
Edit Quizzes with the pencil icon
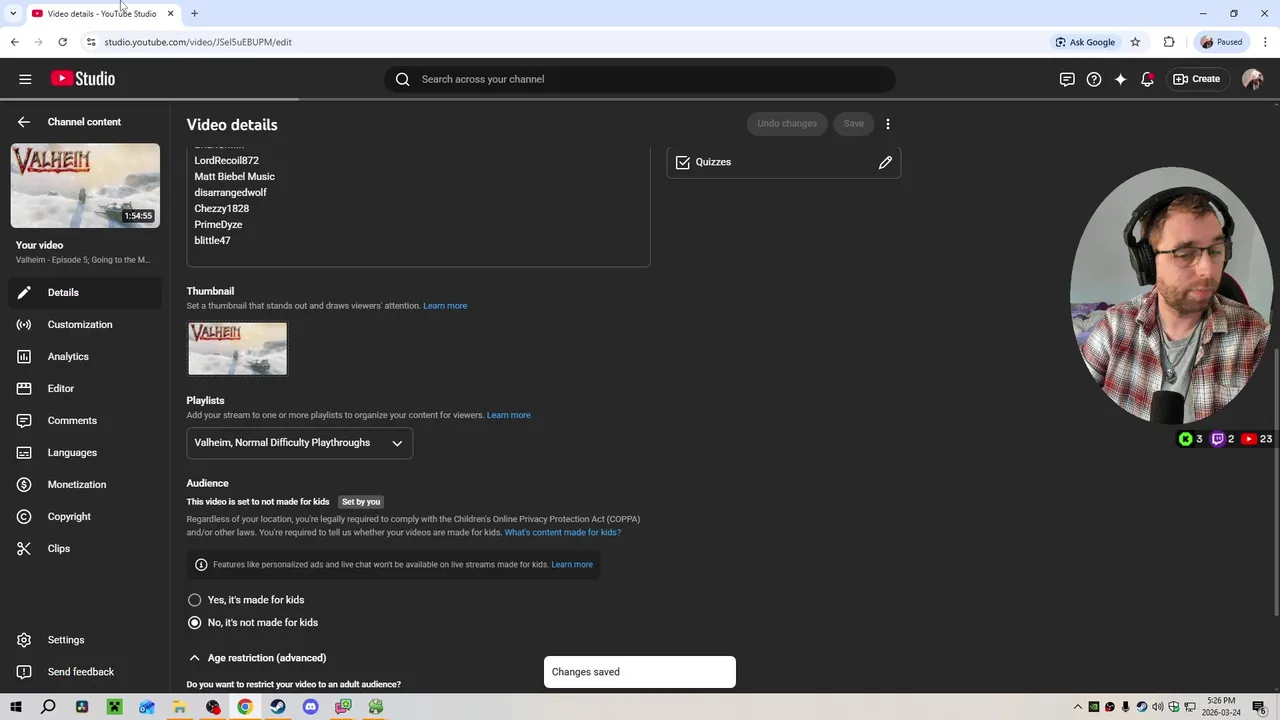point(885,162)
